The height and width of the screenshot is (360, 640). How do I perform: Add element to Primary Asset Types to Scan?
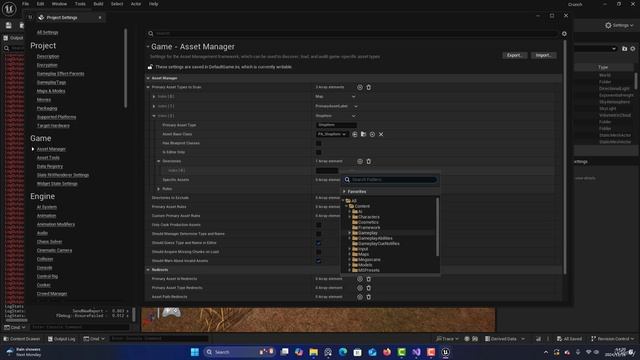360,87
